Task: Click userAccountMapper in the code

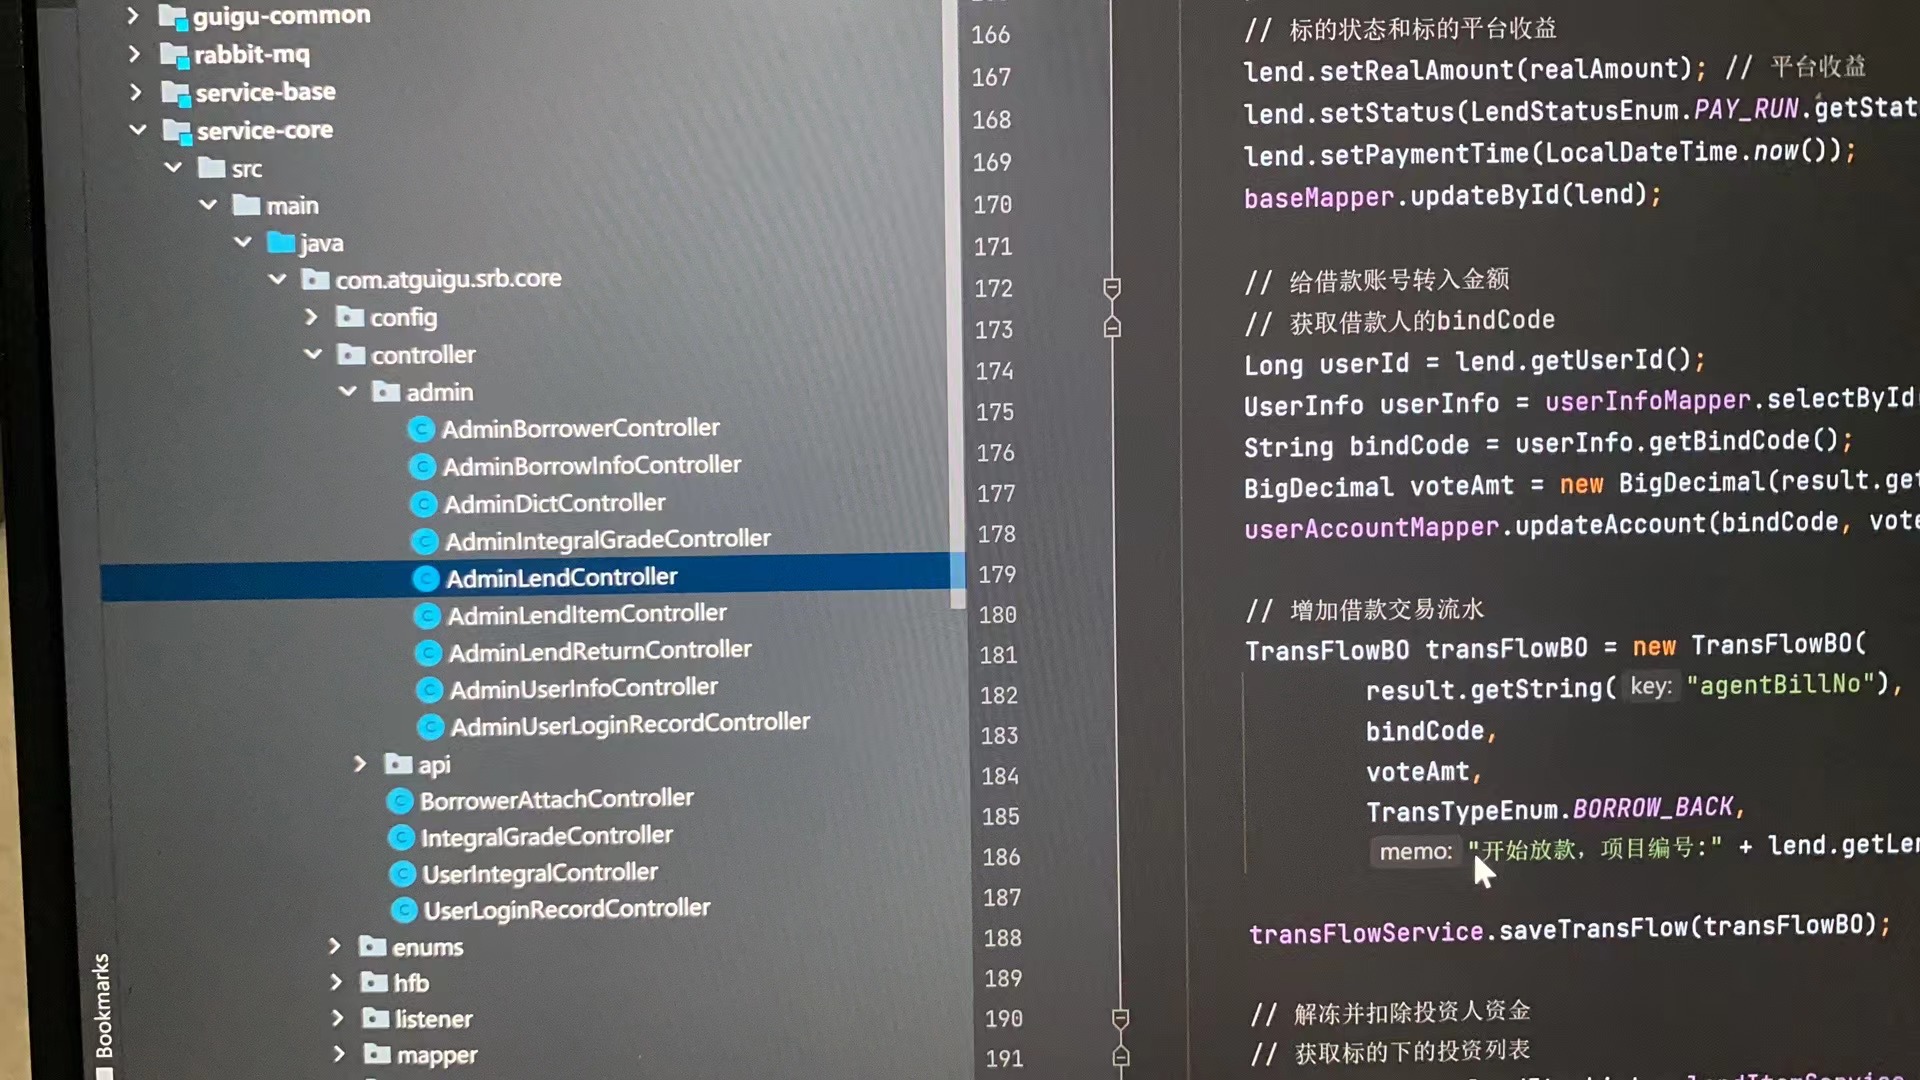Action: point(1371,527)
